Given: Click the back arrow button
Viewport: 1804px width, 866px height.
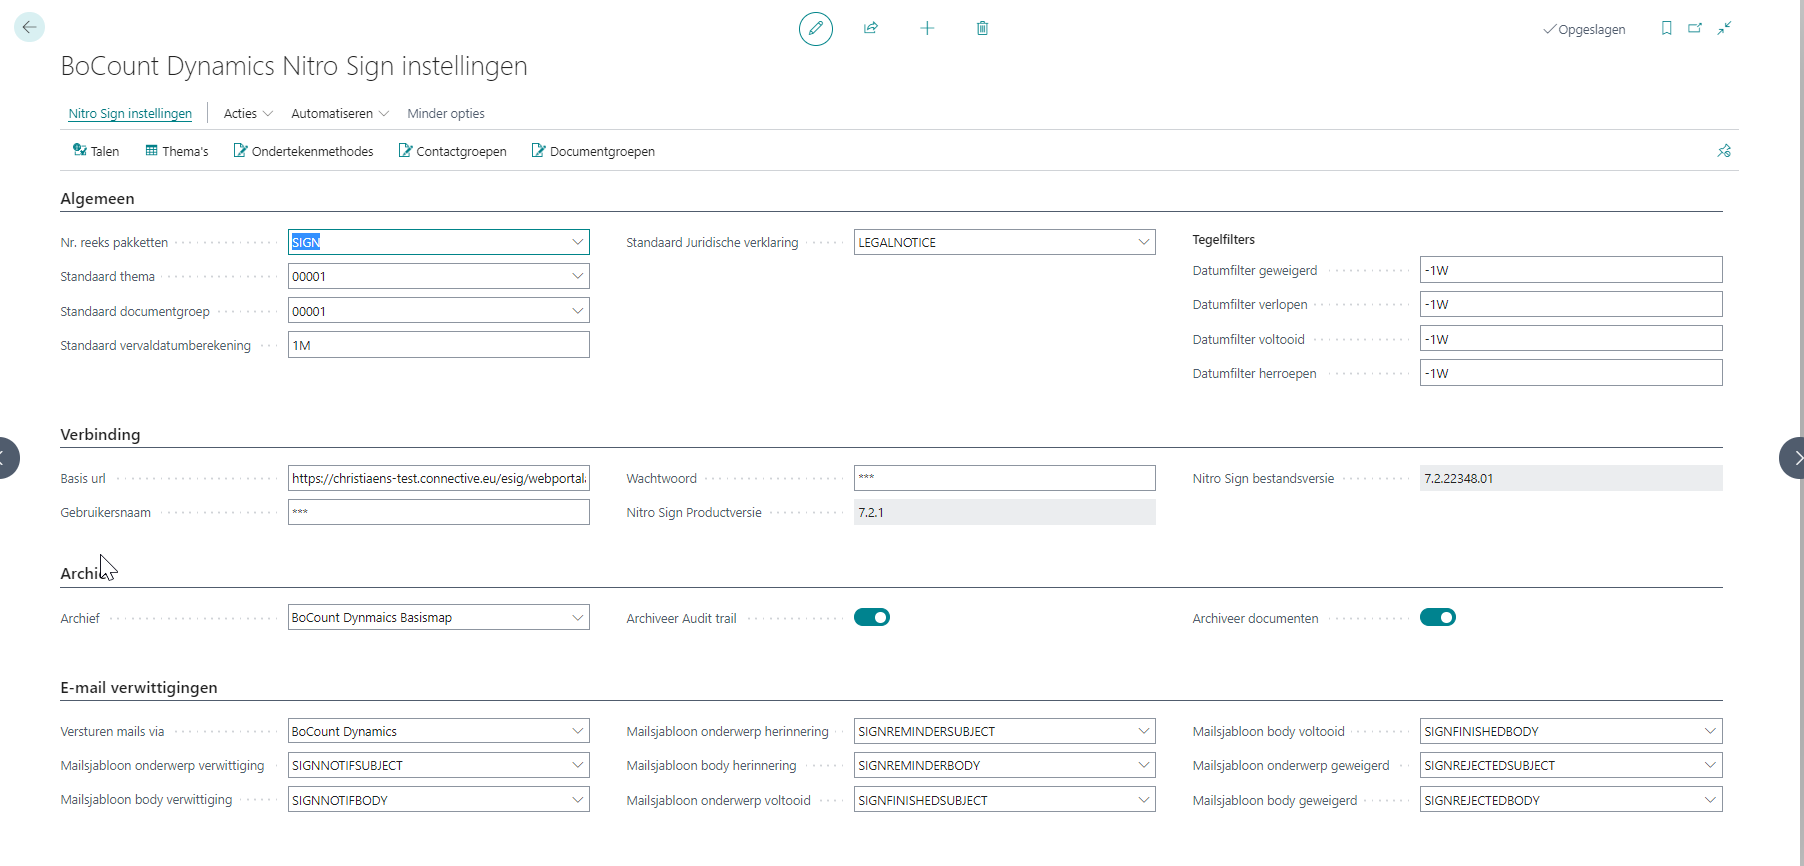Looking at the screenshot, I should (29, 28).
